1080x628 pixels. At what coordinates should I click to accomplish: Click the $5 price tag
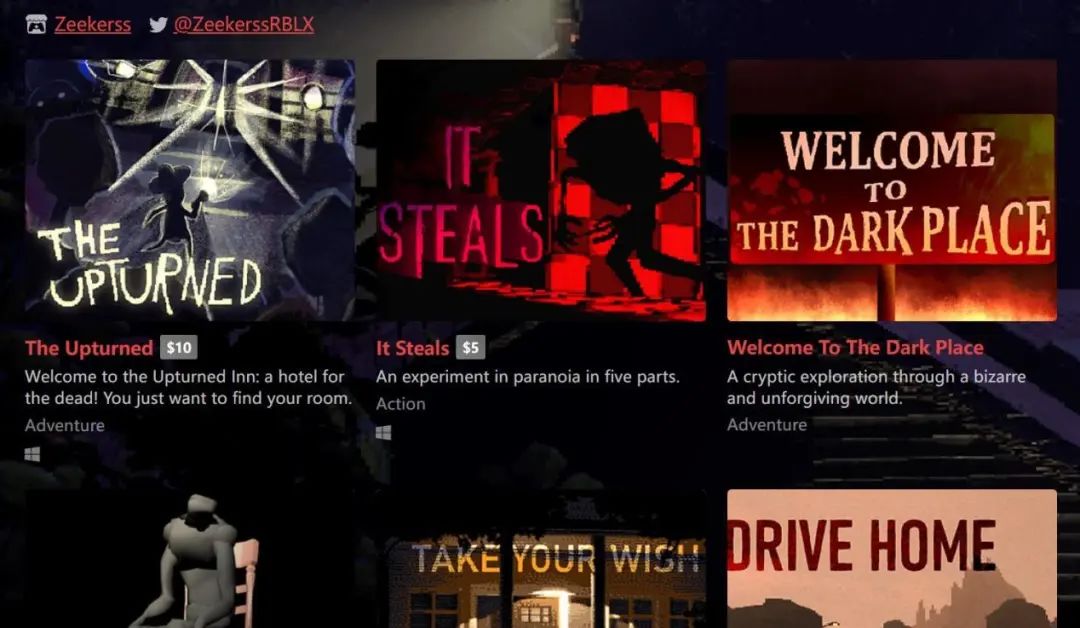point(470,348)
